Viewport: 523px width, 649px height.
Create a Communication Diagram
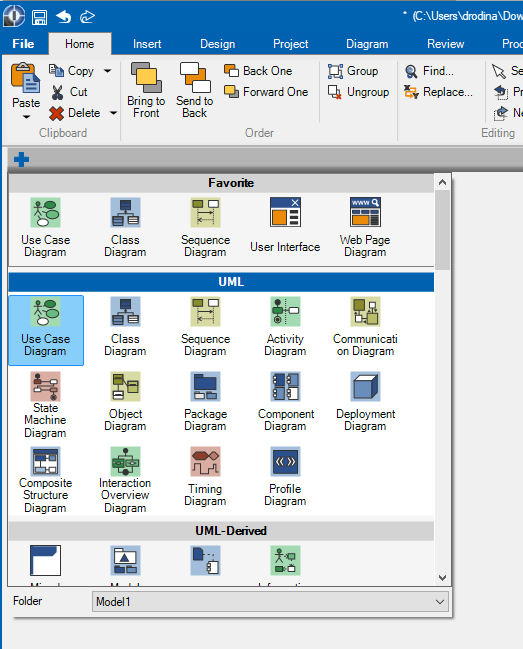tap(365, 327)
